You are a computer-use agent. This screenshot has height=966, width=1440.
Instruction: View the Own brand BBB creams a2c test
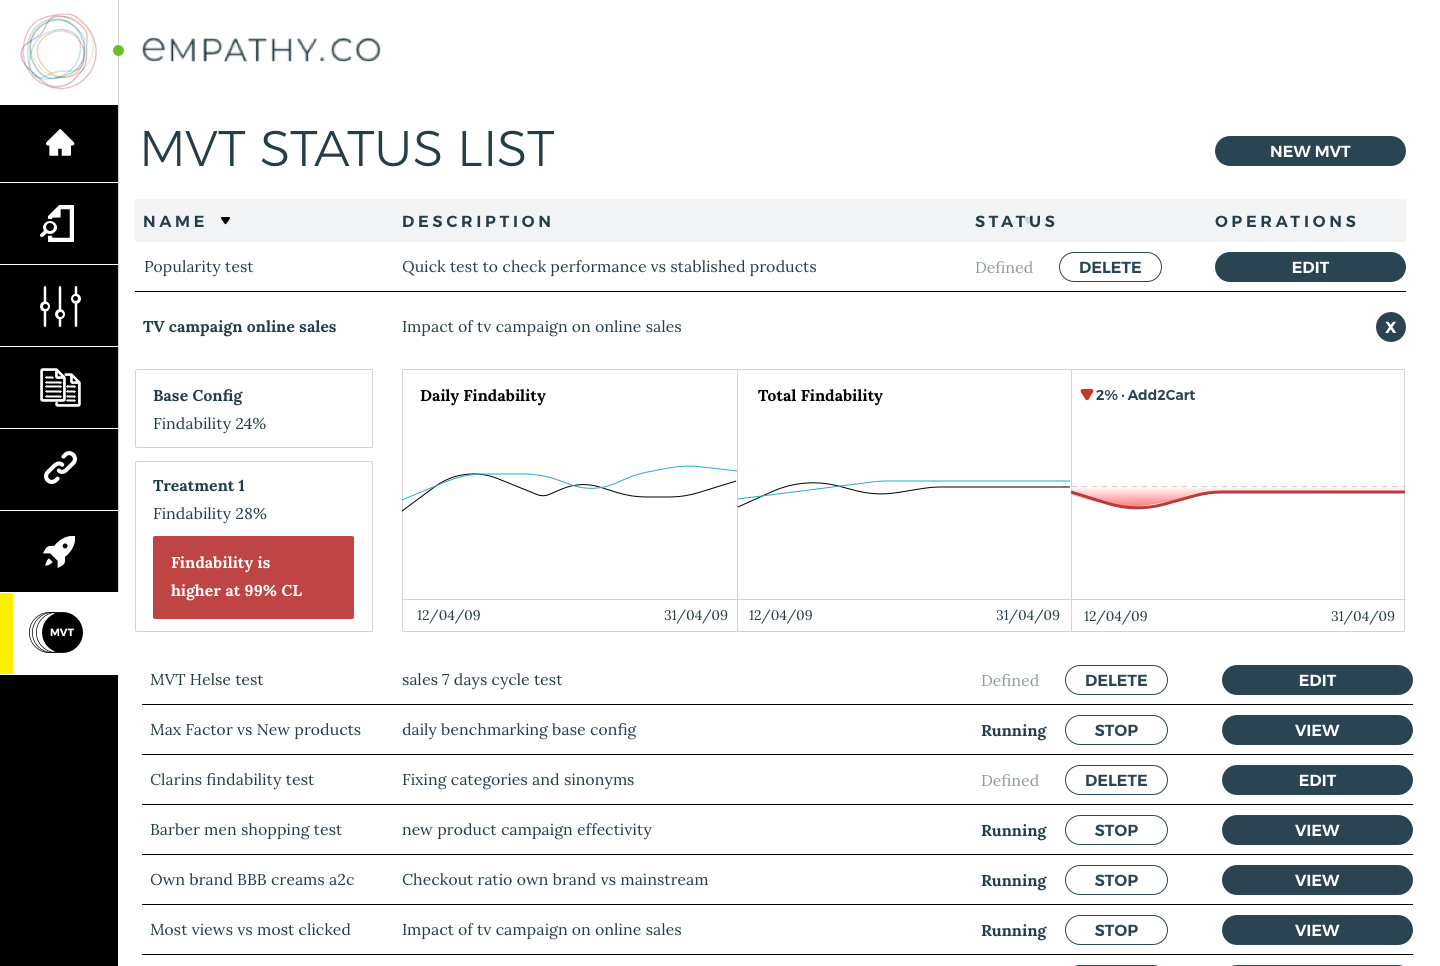coord(1317,880)
